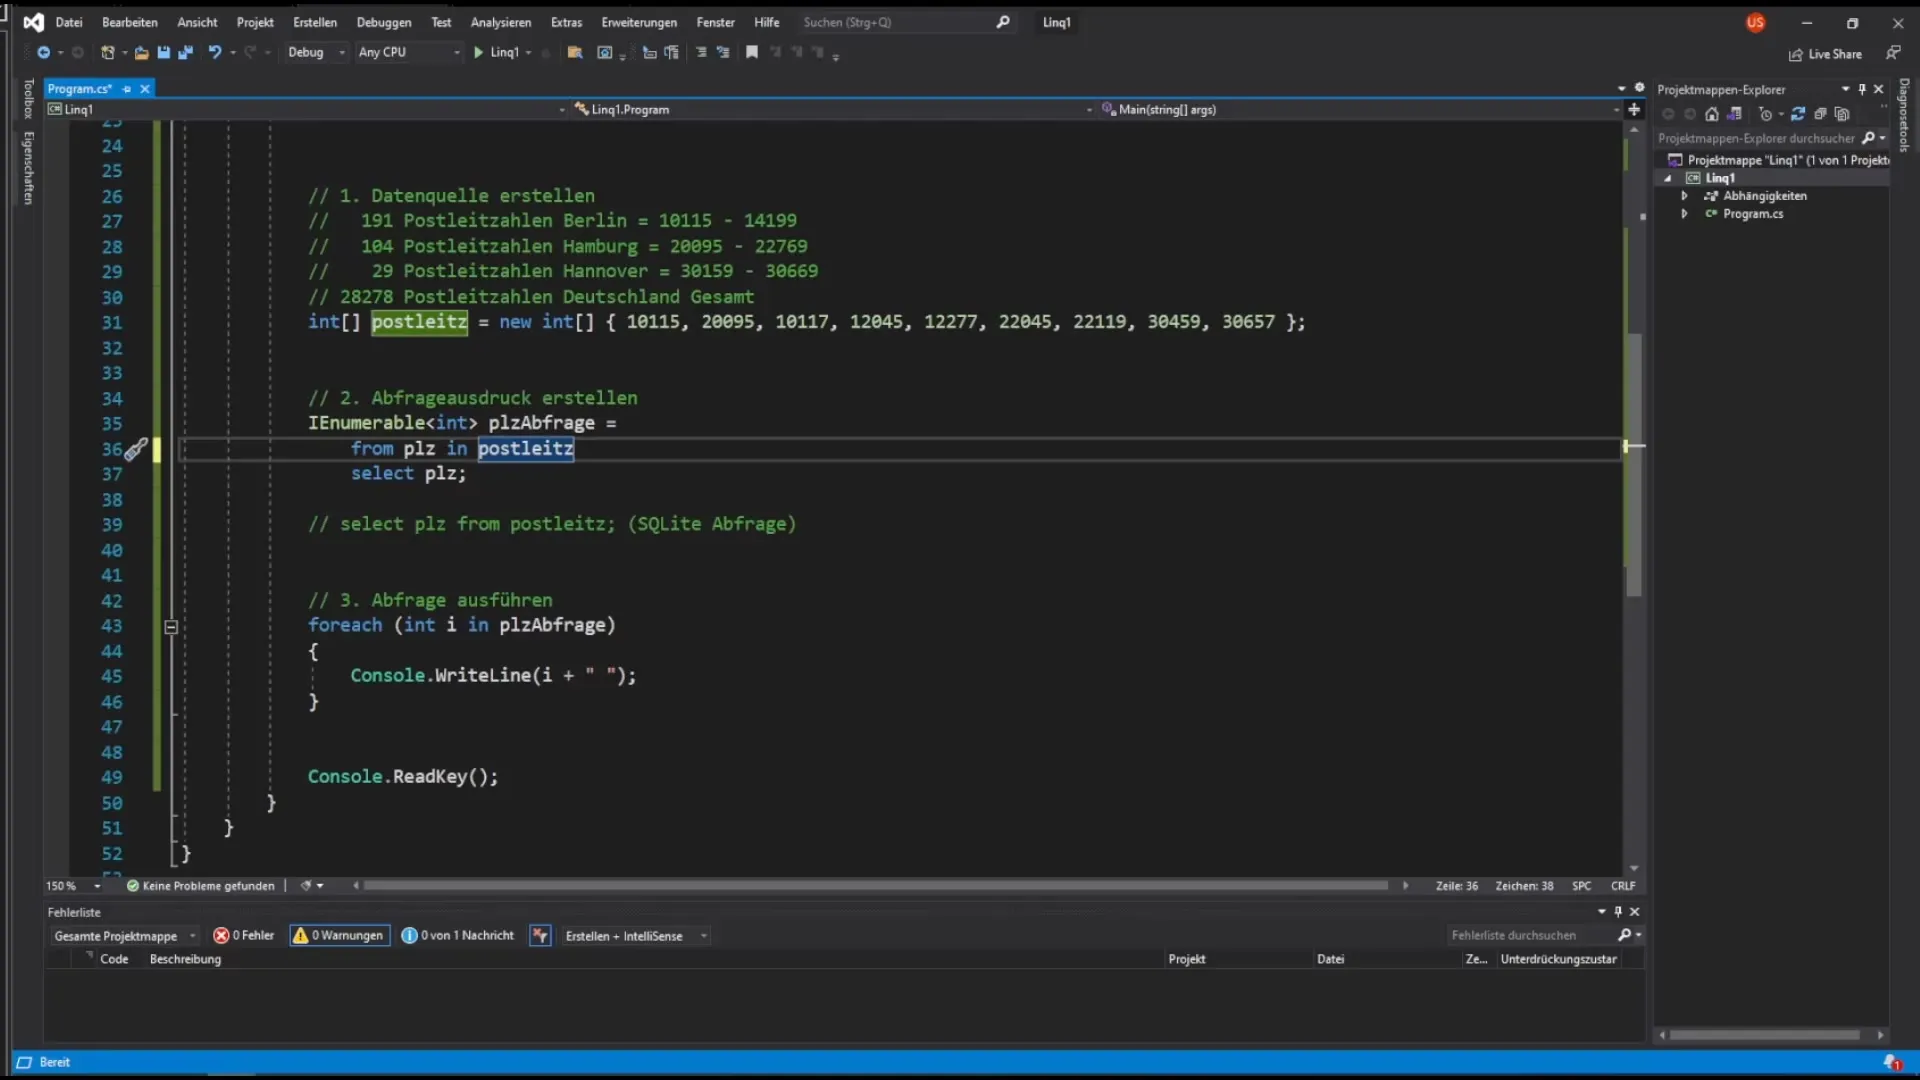Click Keine Probleme gefunden status indicator
The height and width of the screenshot is (1080, 1920).
click(201, 886)
